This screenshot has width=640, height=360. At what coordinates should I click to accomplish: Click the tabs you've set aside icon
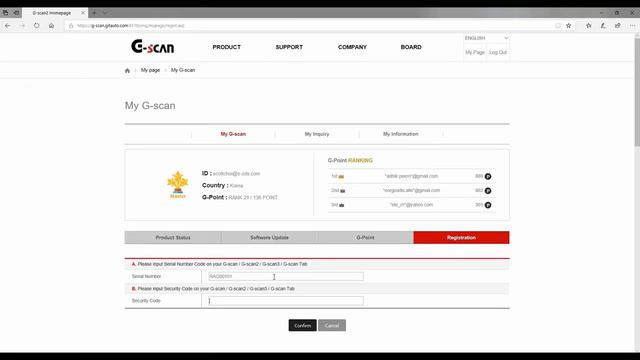coord(5,13)
